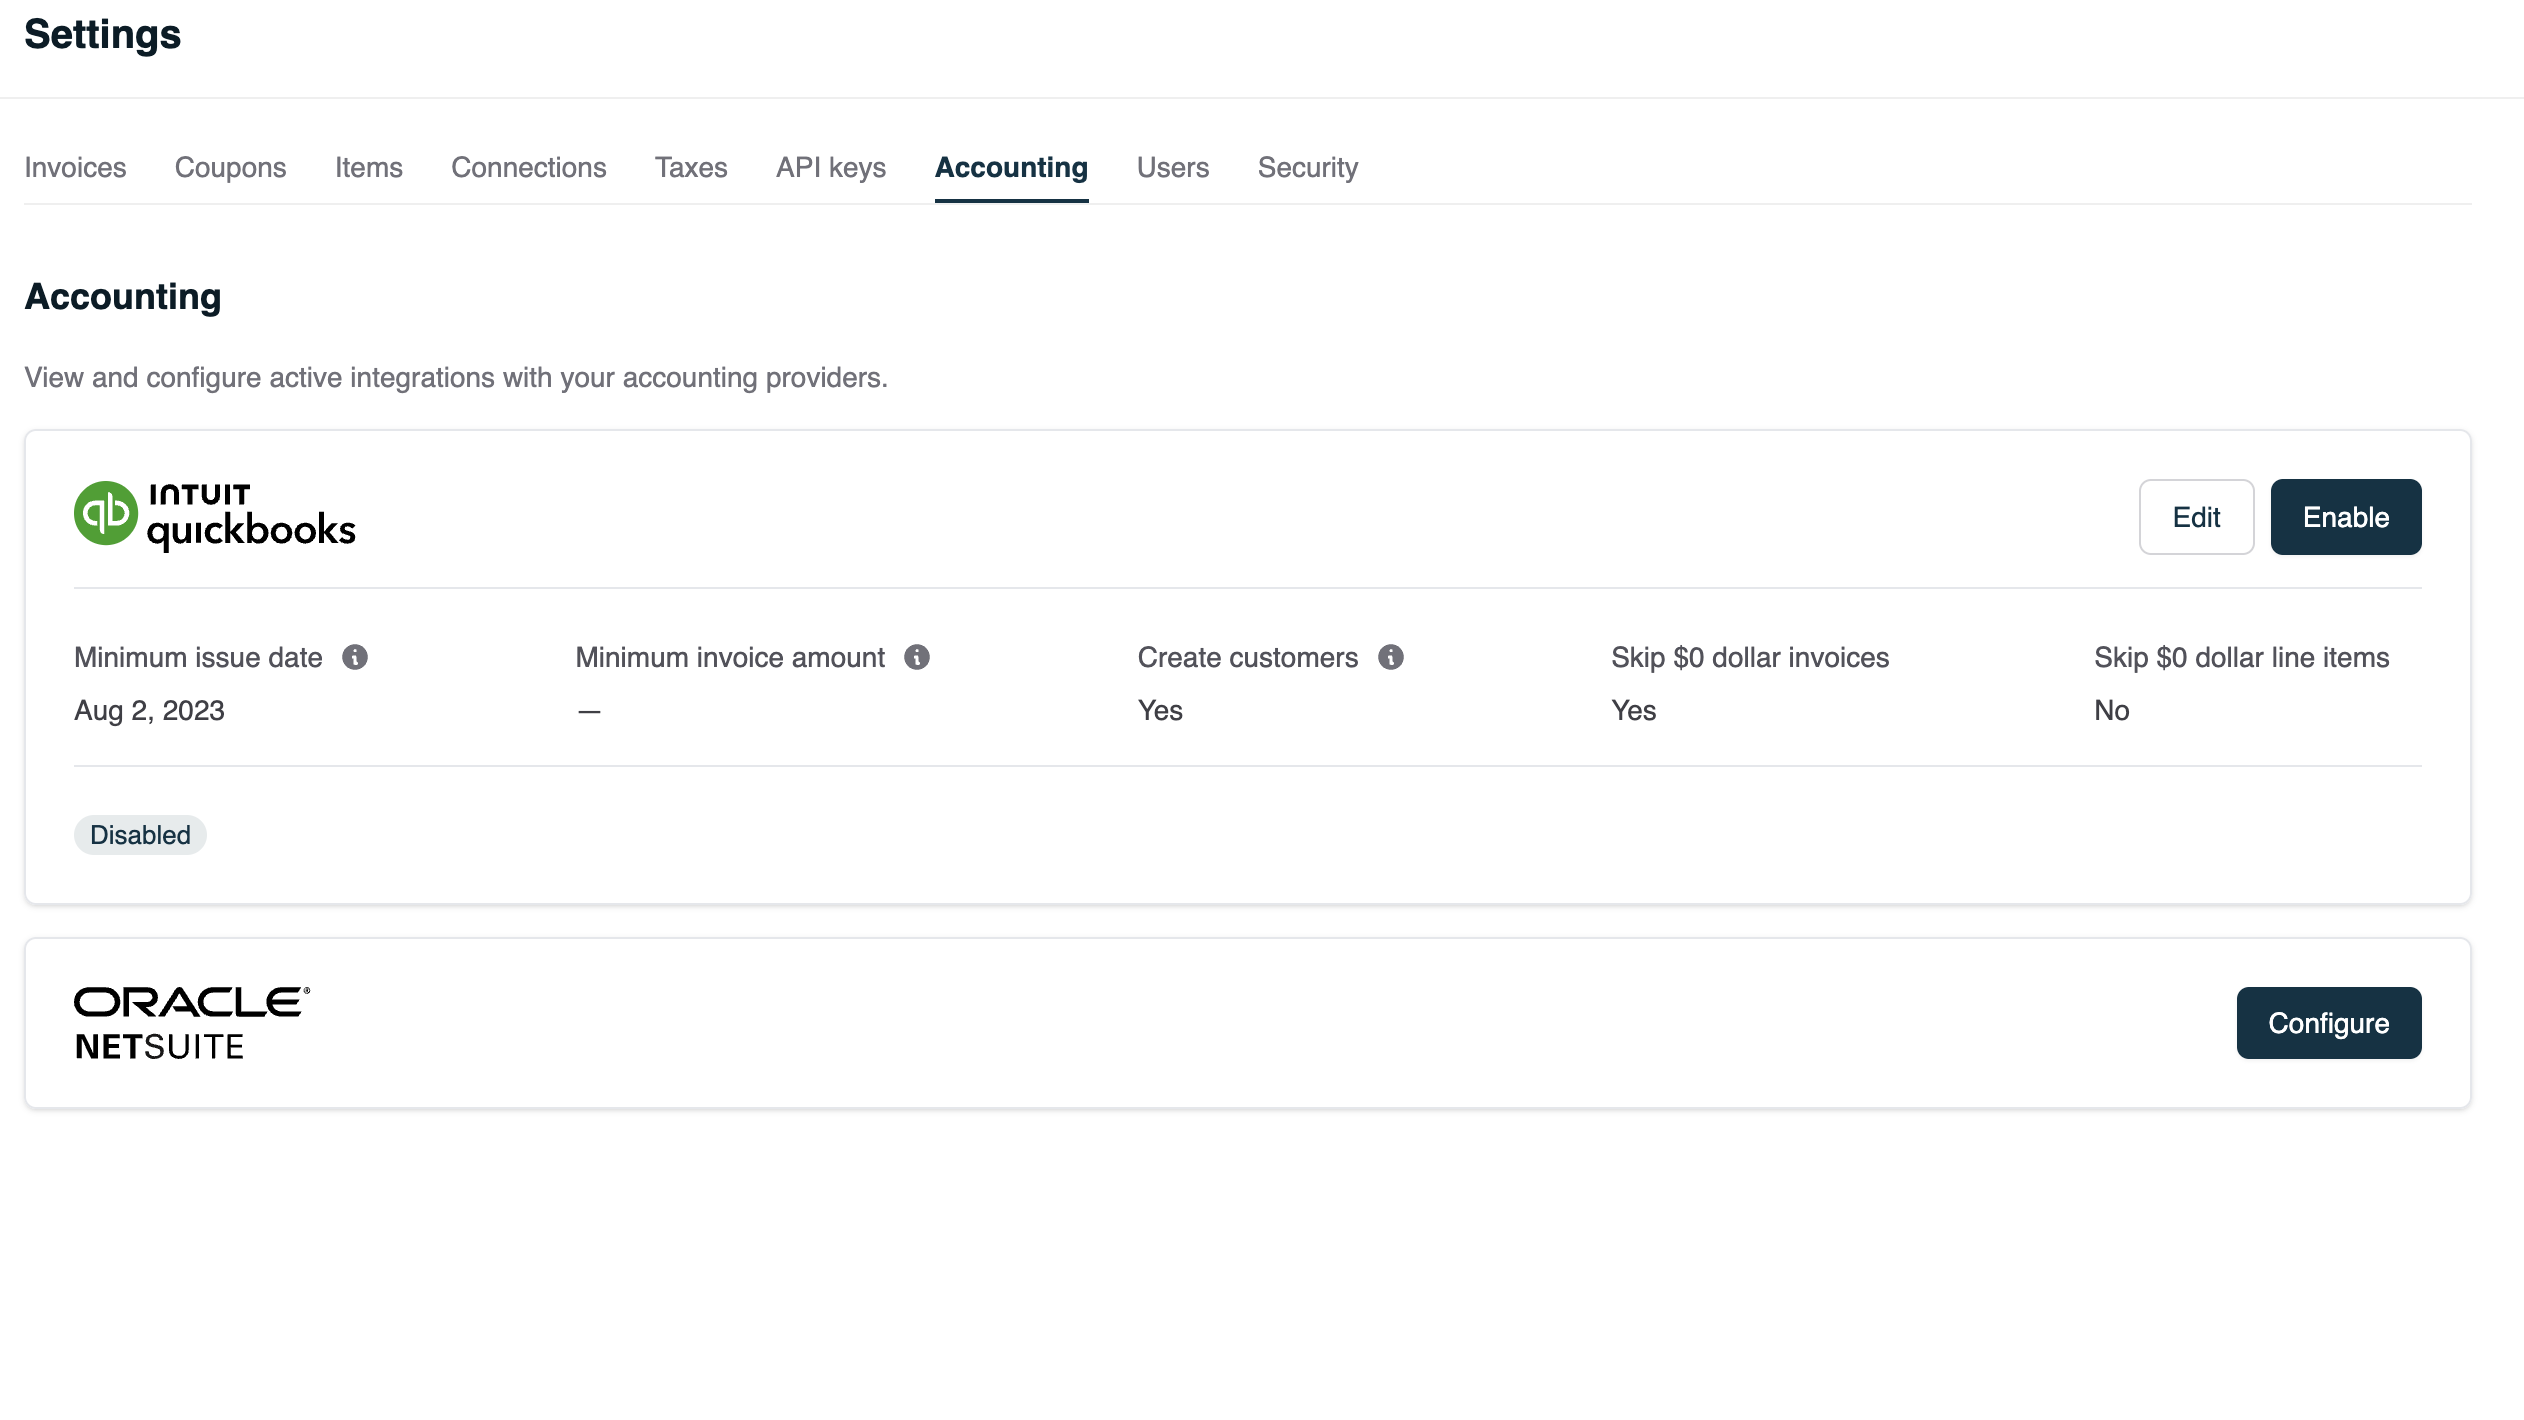Show info for Minimum issue date

355,657
